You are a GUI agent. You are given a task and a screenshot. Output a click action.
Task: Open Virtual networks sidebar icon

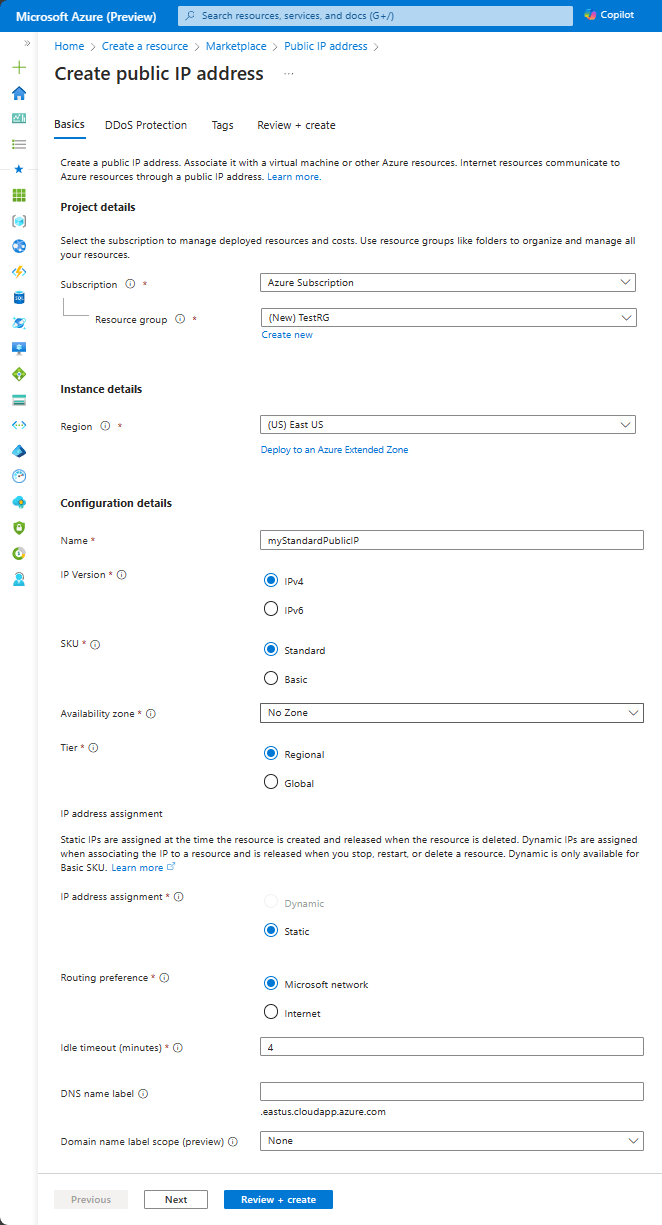click(x=19, y=424)
